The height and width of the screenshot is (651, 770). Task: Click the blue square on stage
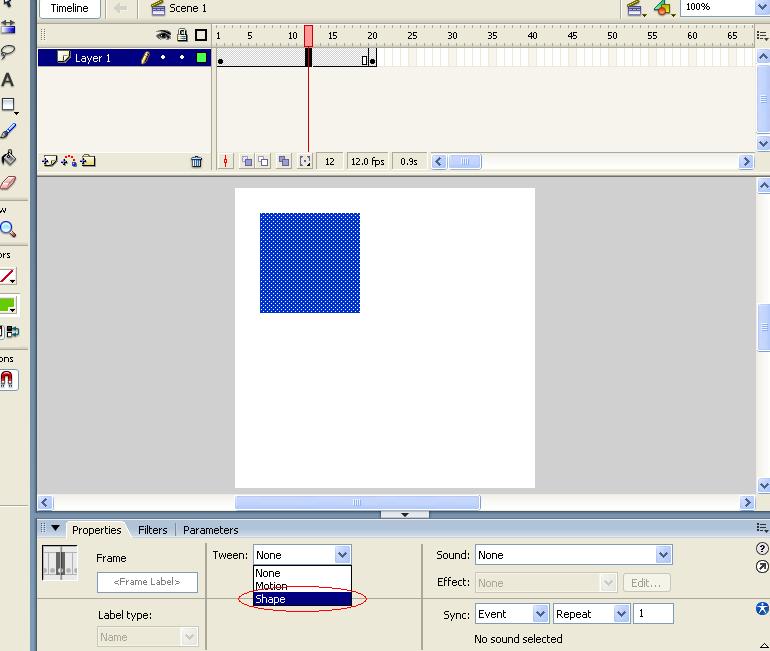pos(310,263)
